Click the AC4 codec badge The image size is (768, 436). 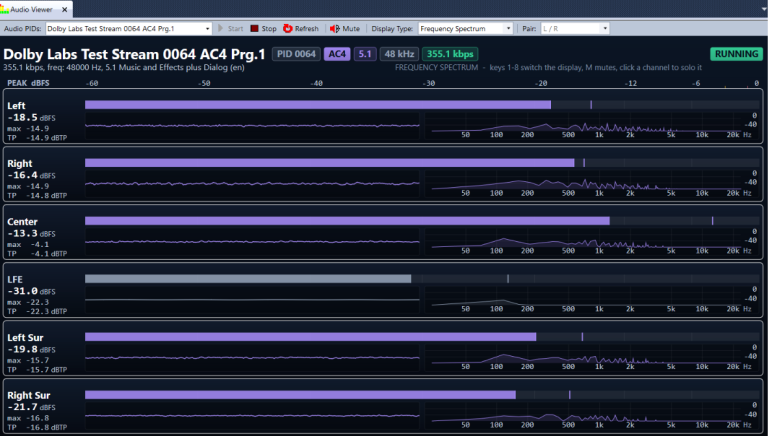[x=337, y=54]
